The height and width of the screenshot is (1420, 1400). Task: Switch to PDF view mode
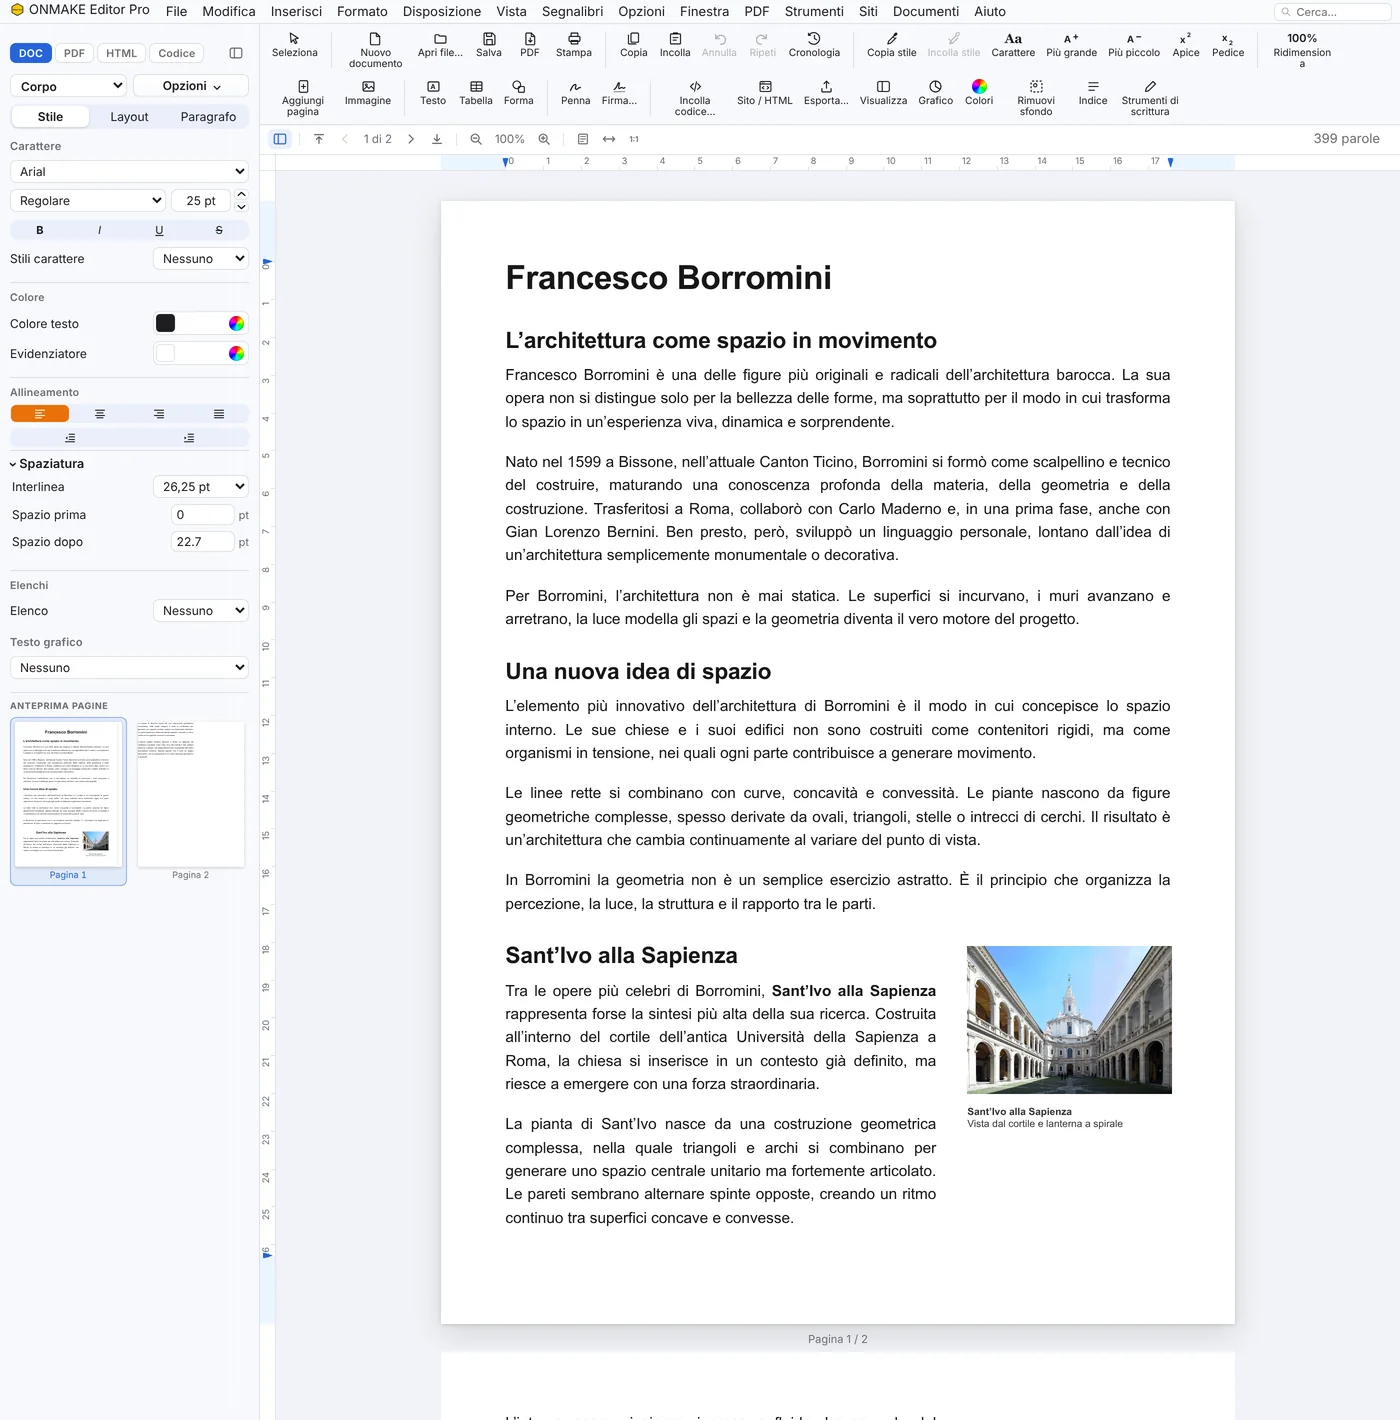tap(74, 53)
